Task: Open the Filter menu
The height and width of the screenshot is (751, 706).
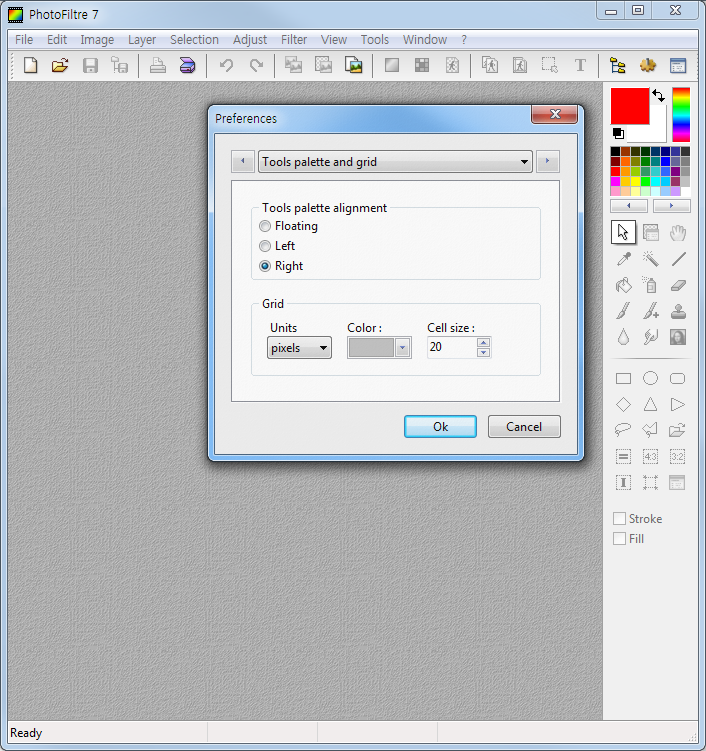Action: [x=294, y=40]
